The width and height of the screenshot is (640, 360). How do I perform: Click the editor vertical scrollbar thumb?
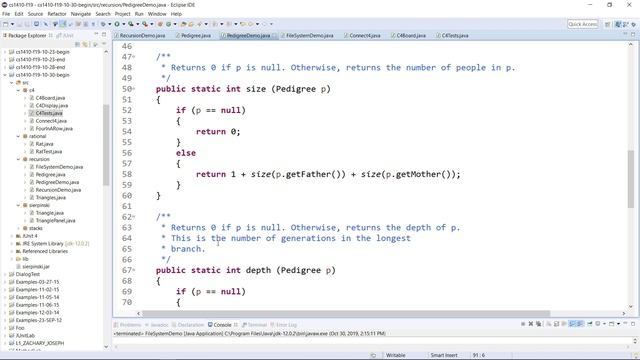(x=631, y=179)
